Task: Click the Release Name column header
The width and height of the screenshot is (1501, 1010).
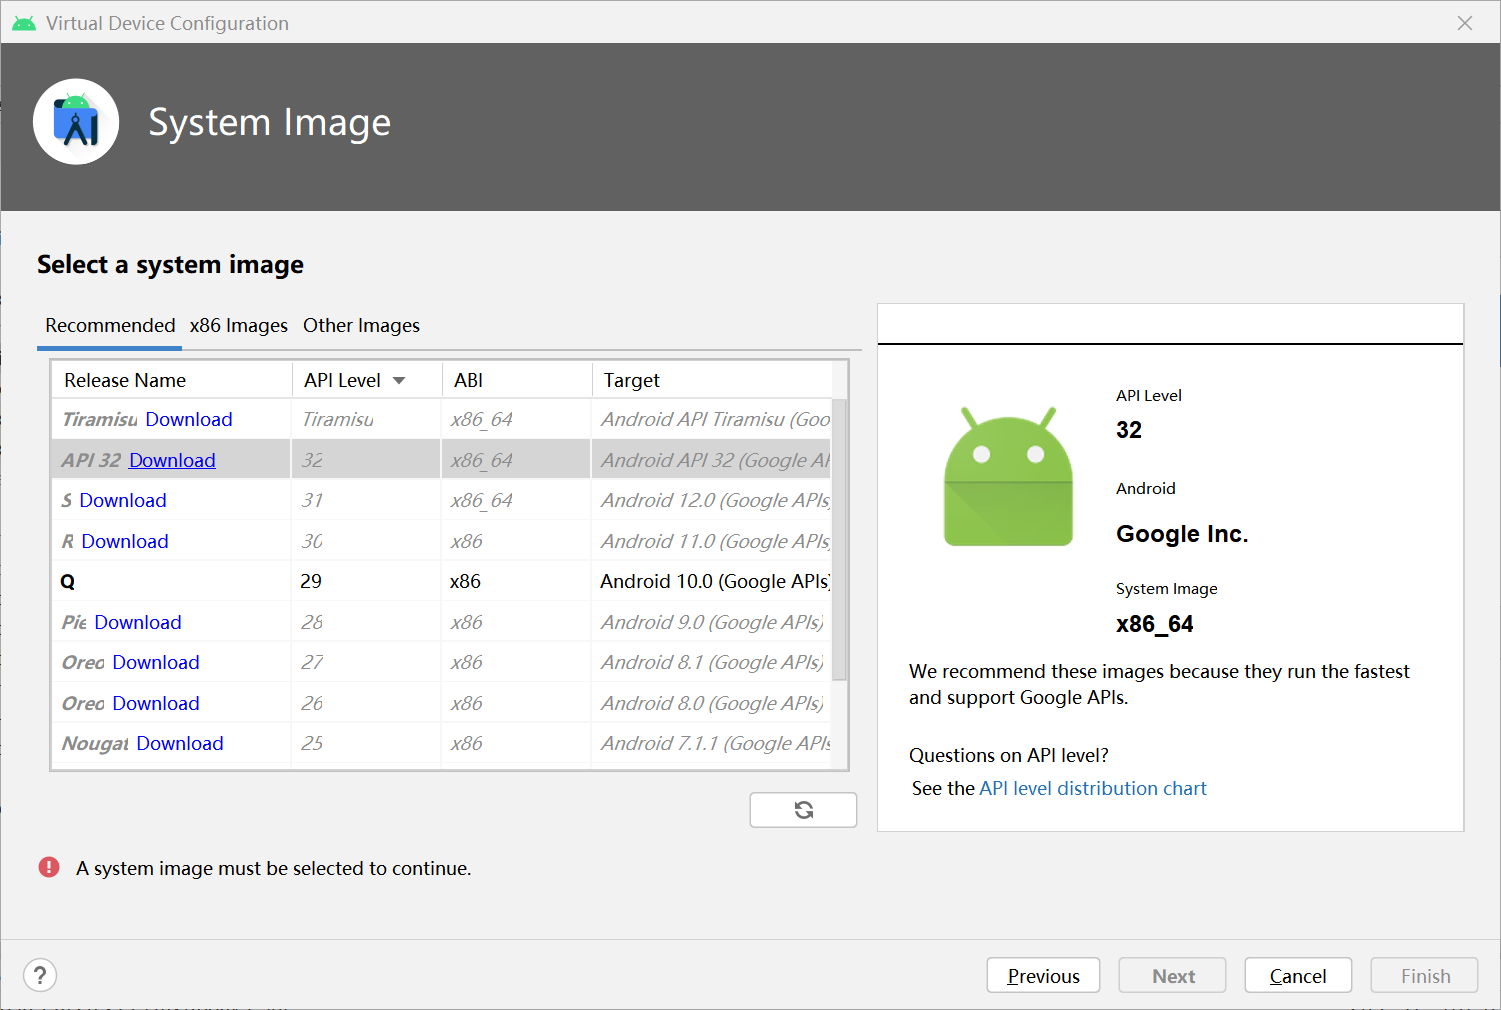Action: 171,380
